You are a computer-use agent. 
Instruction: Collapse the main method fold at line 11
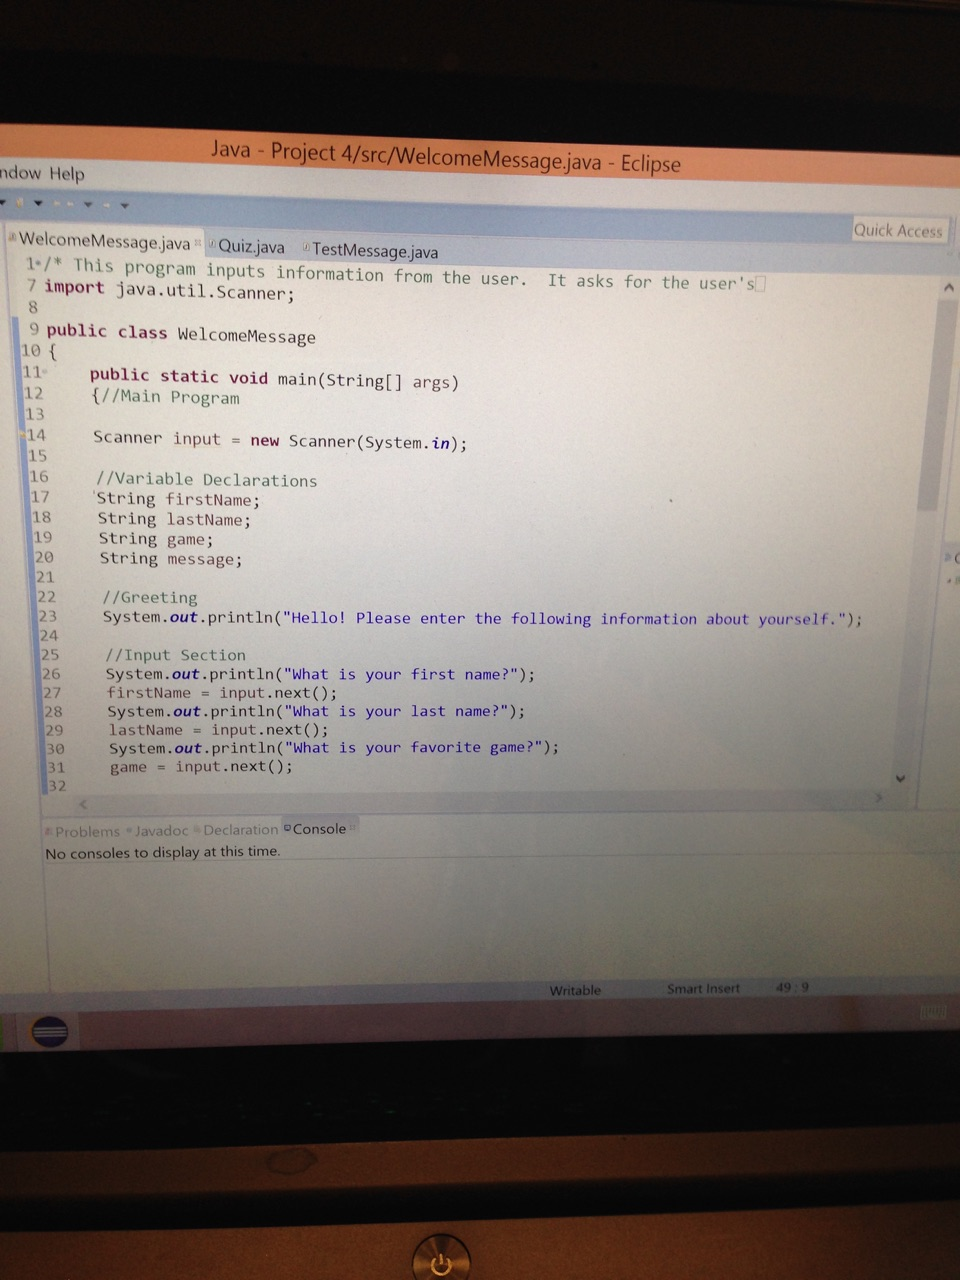click(x=44, y=372)
